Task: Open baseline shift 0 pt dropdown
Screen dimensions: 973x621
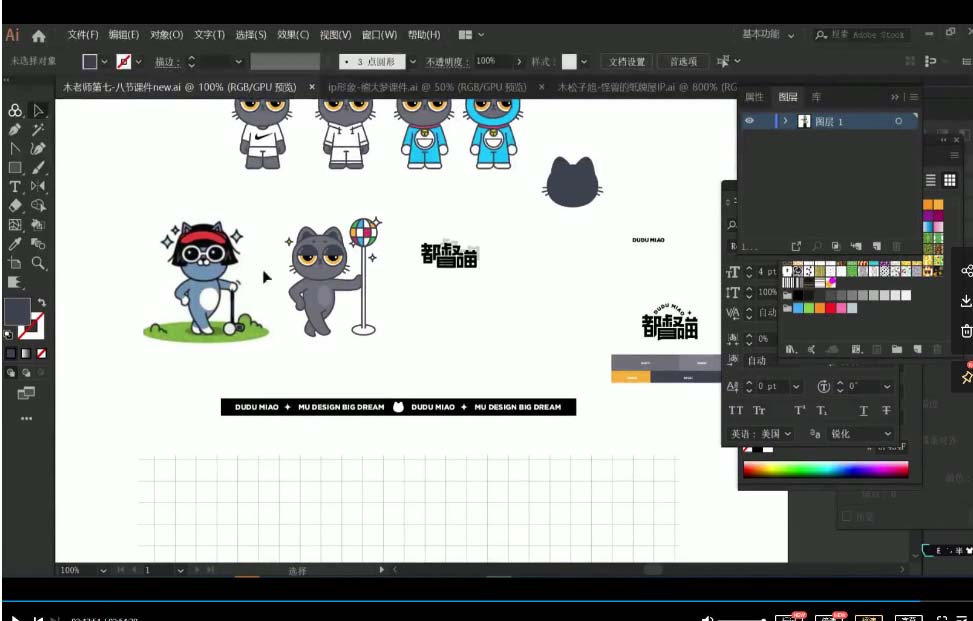Action: click(x=796, y=386)
